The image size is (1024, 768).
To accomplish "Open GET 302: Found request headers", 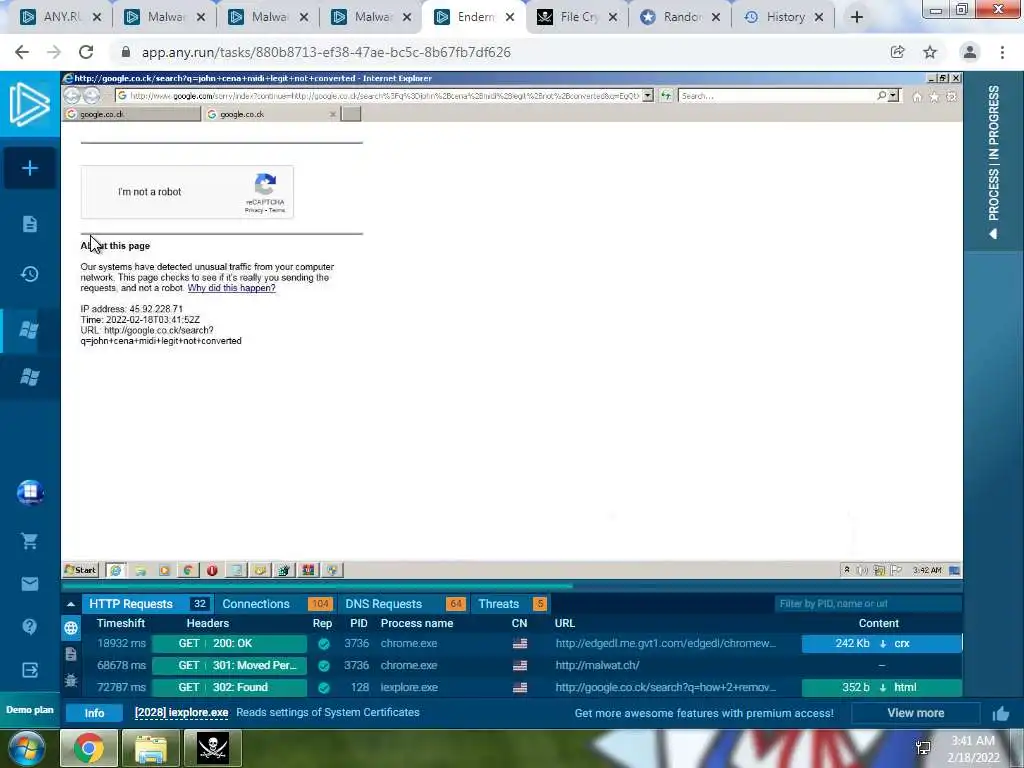I will coord(229,687).
